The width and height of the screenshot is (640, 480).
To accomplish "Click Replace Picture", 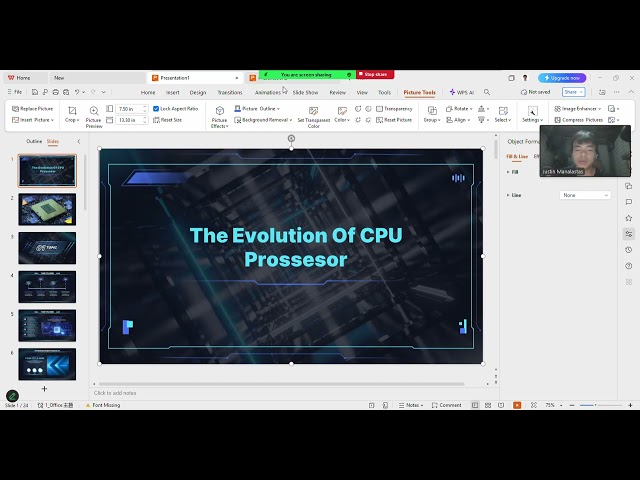I will coord(34,108).
